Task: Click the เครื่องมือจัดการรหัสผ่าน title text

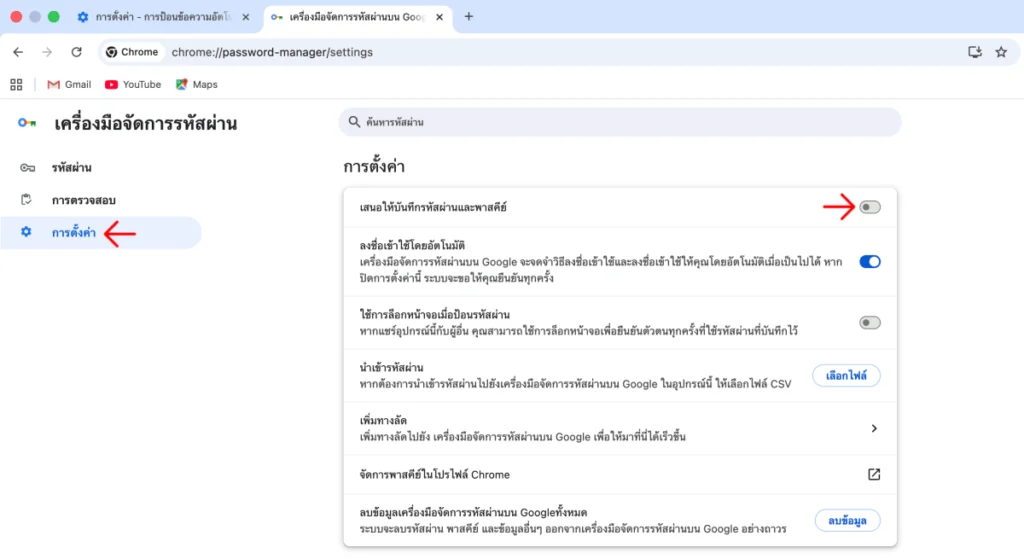Action: point(145,123)
